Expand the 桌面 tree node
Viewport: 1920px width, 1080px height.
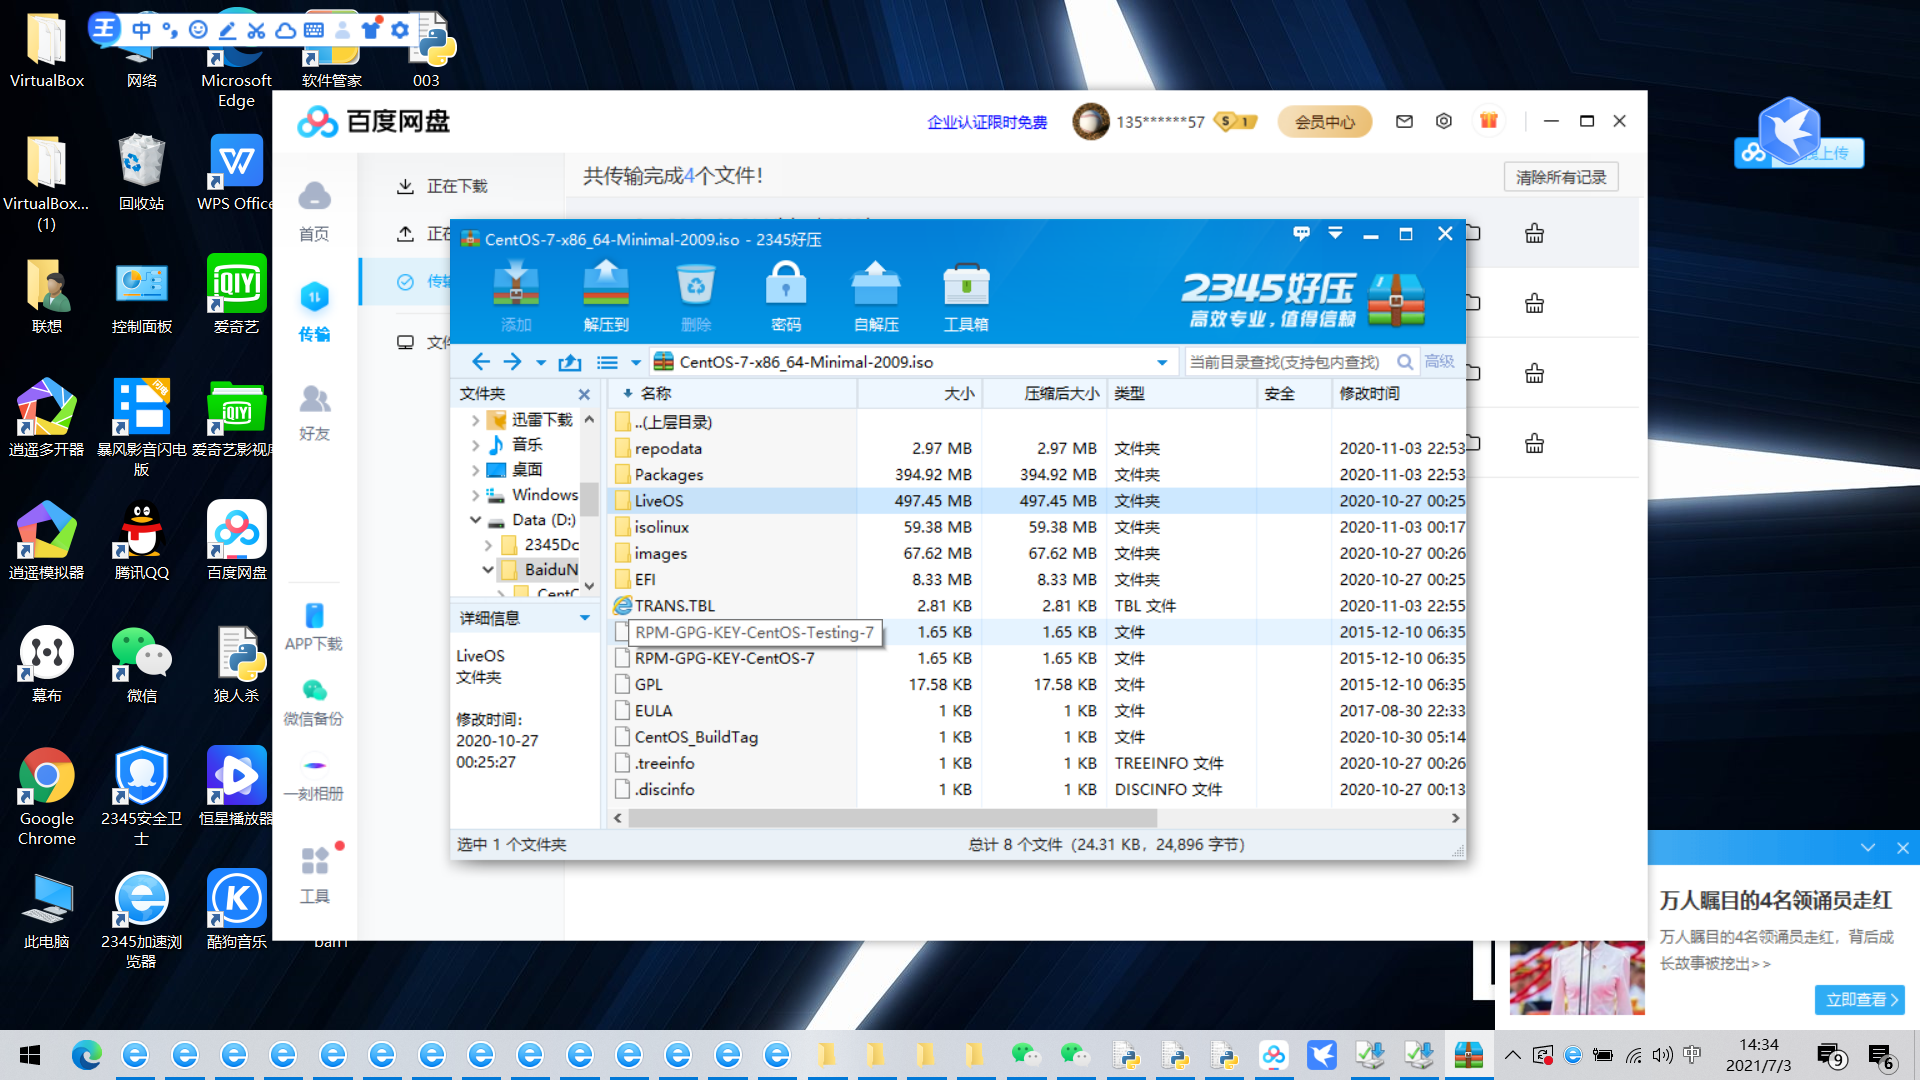[476, 470]
